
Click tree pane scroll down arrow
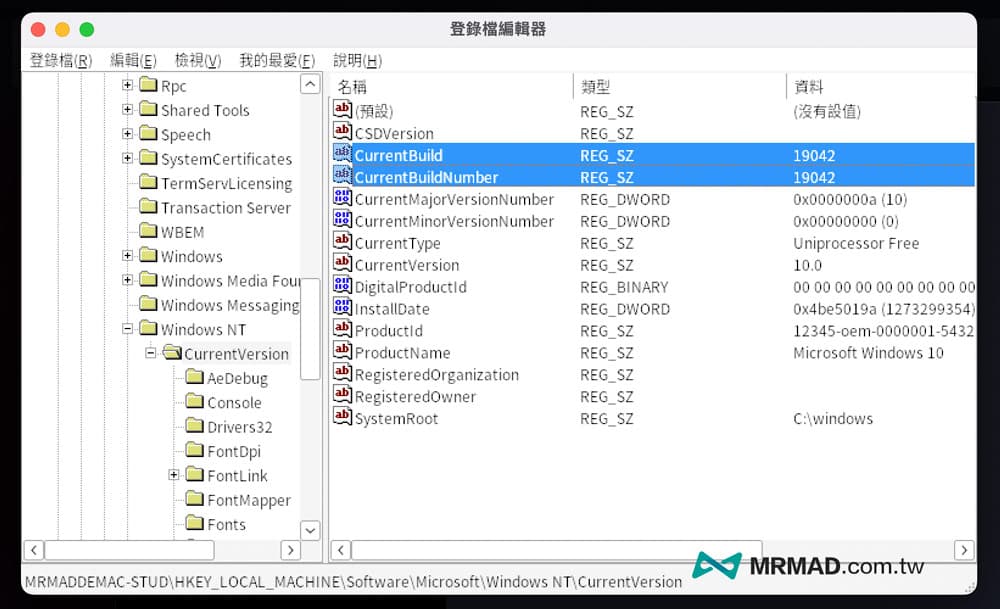(310, 530)
